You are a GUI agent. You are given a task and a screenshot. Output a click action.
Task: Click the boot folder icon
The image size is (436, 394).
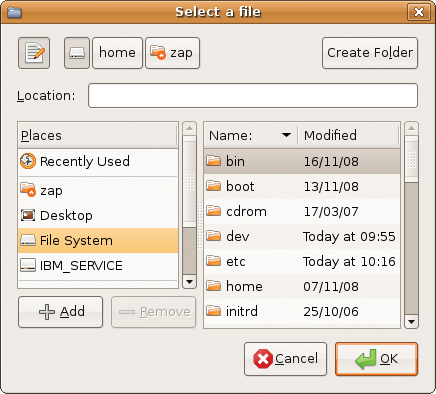point(213,186)
